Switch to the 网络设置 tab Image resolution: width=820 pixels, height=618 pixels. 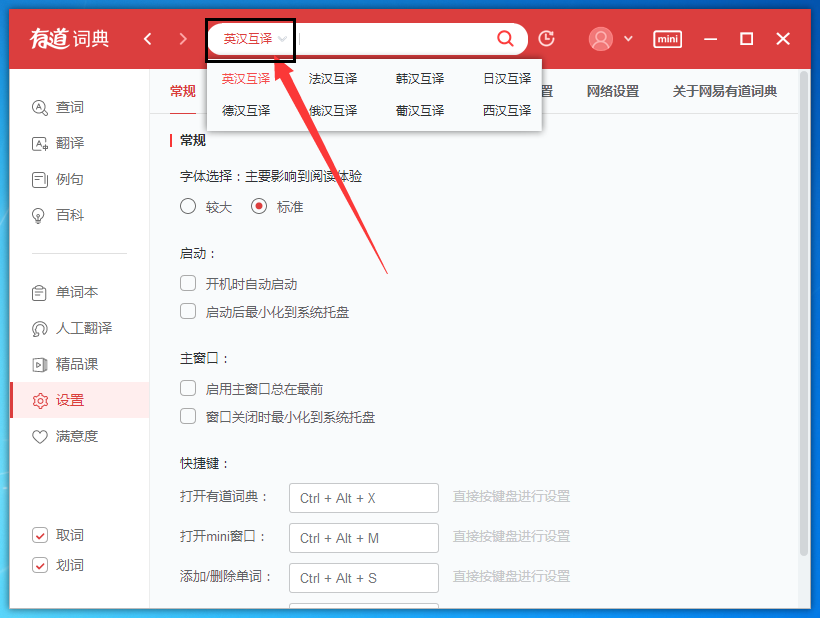click(613, 91)
